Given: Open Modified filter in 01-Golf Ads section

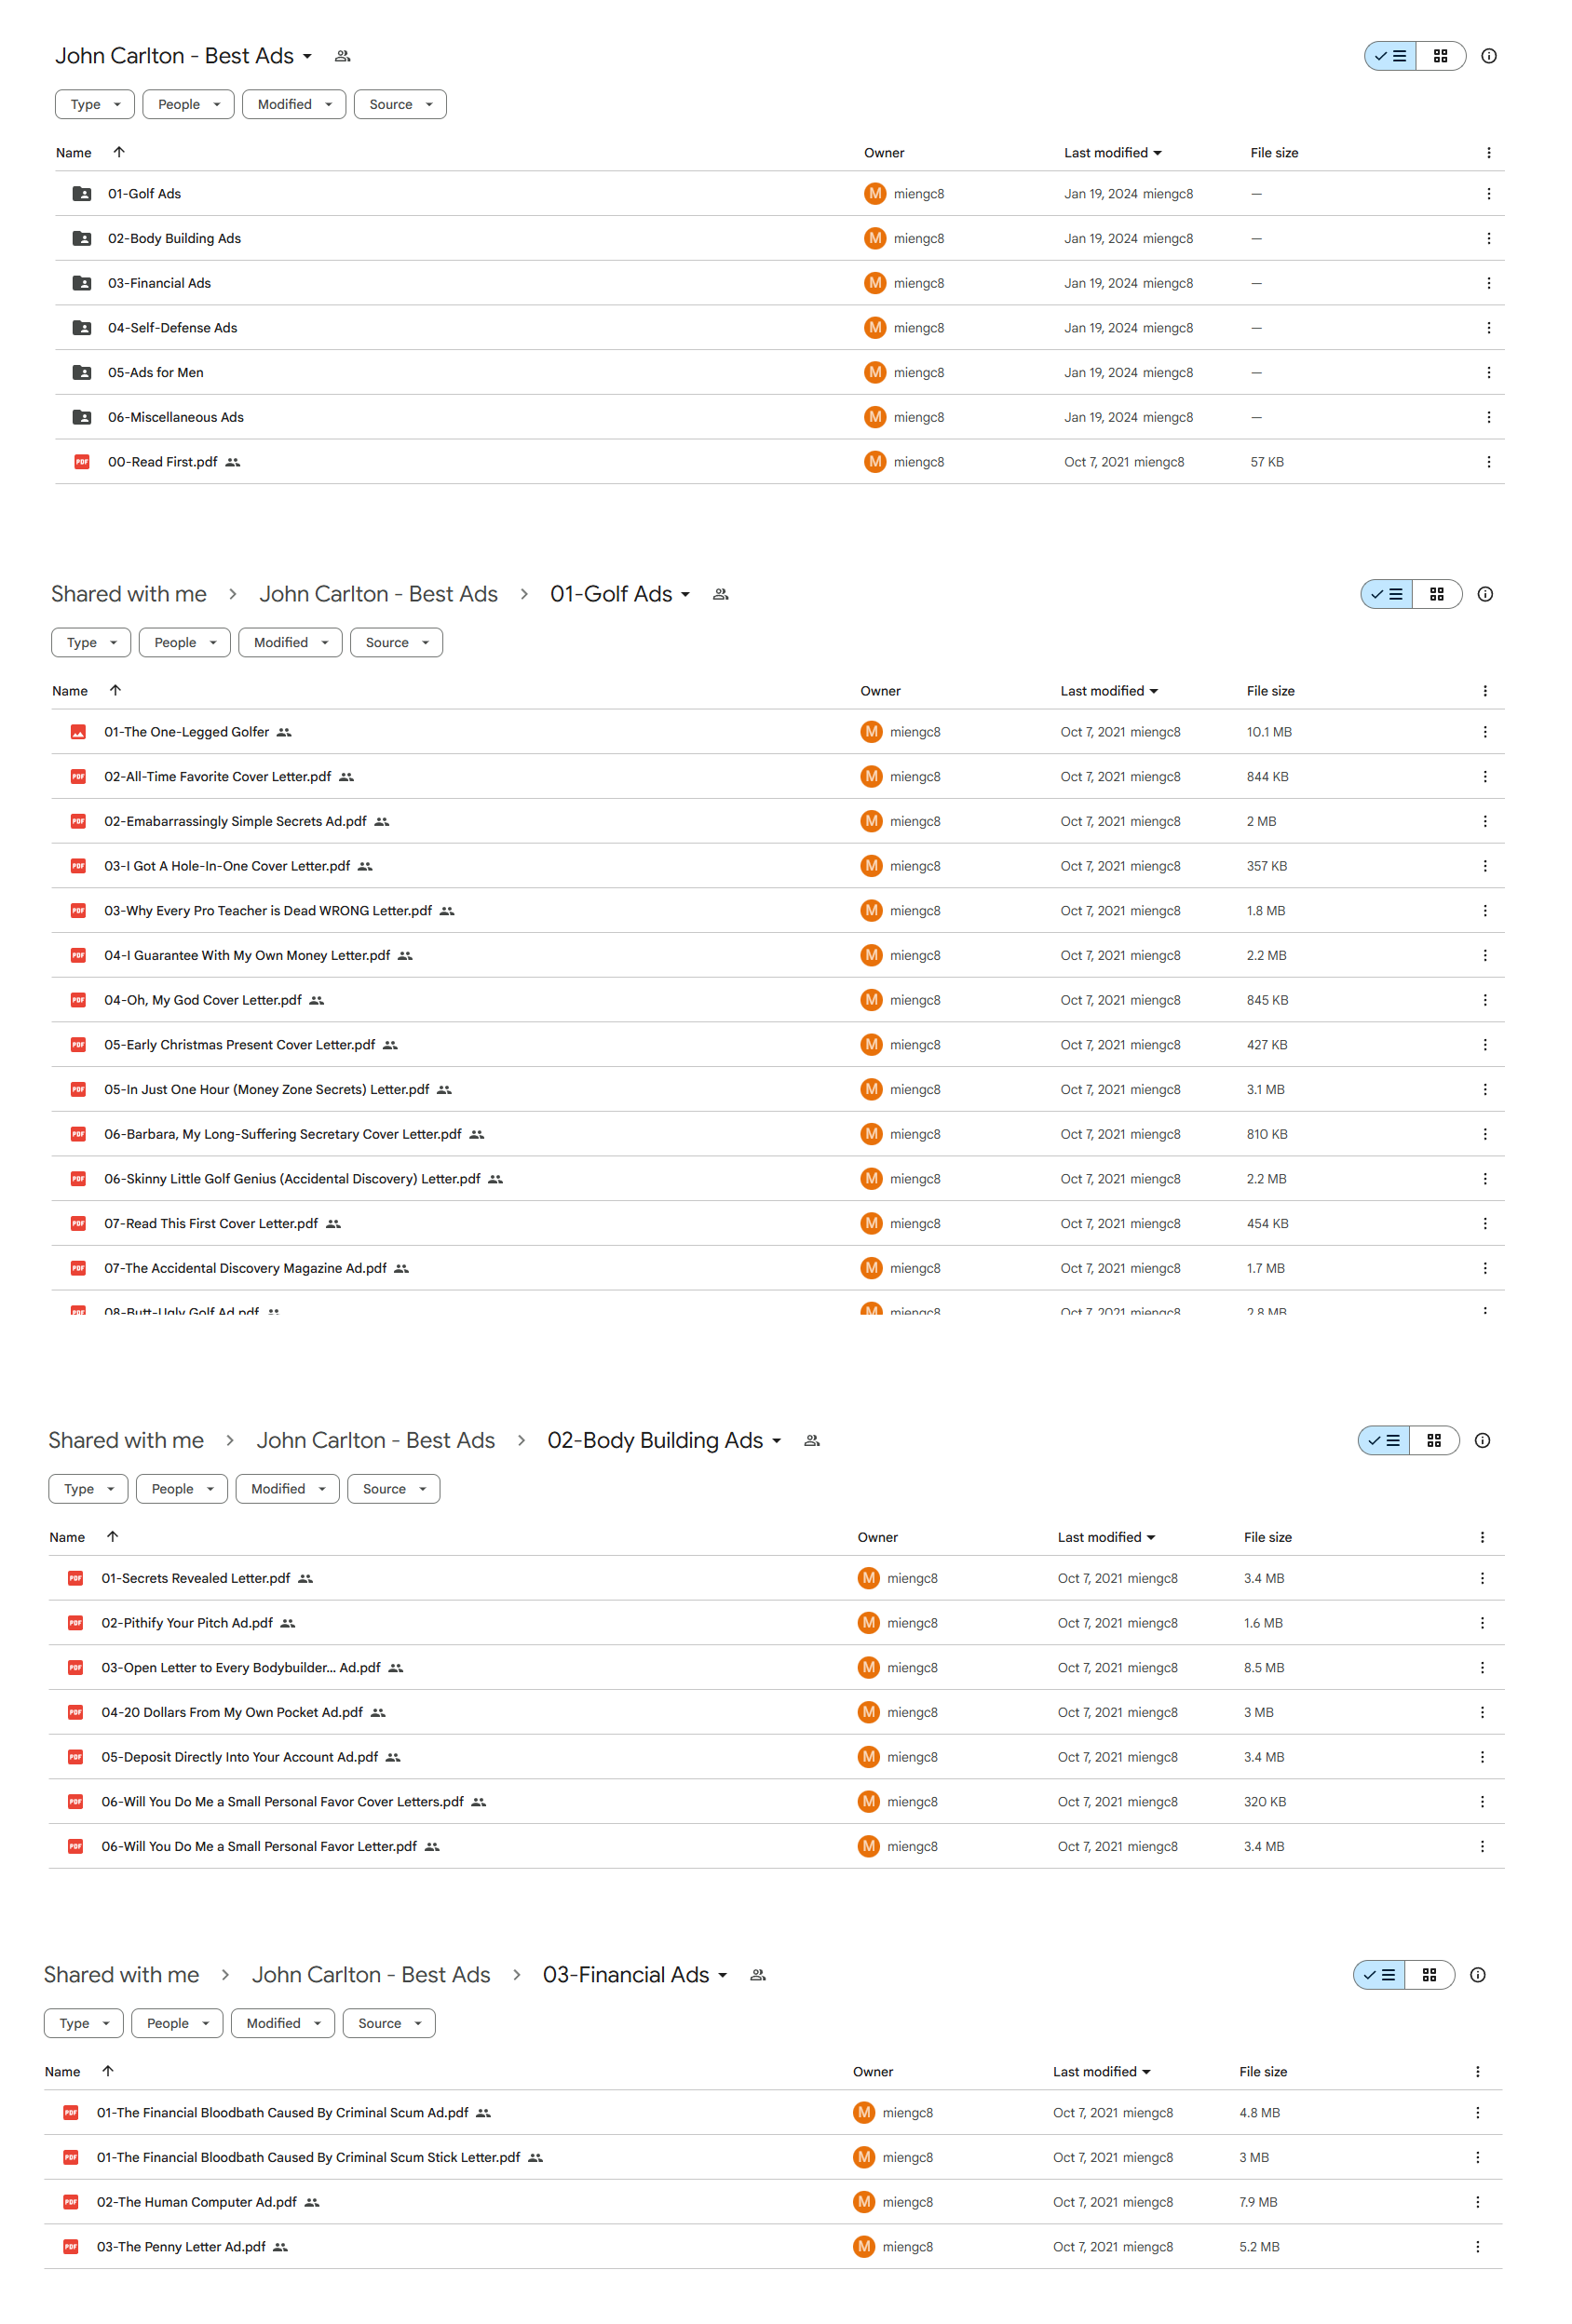Looking at the screenshot, I should coord(290,642).
